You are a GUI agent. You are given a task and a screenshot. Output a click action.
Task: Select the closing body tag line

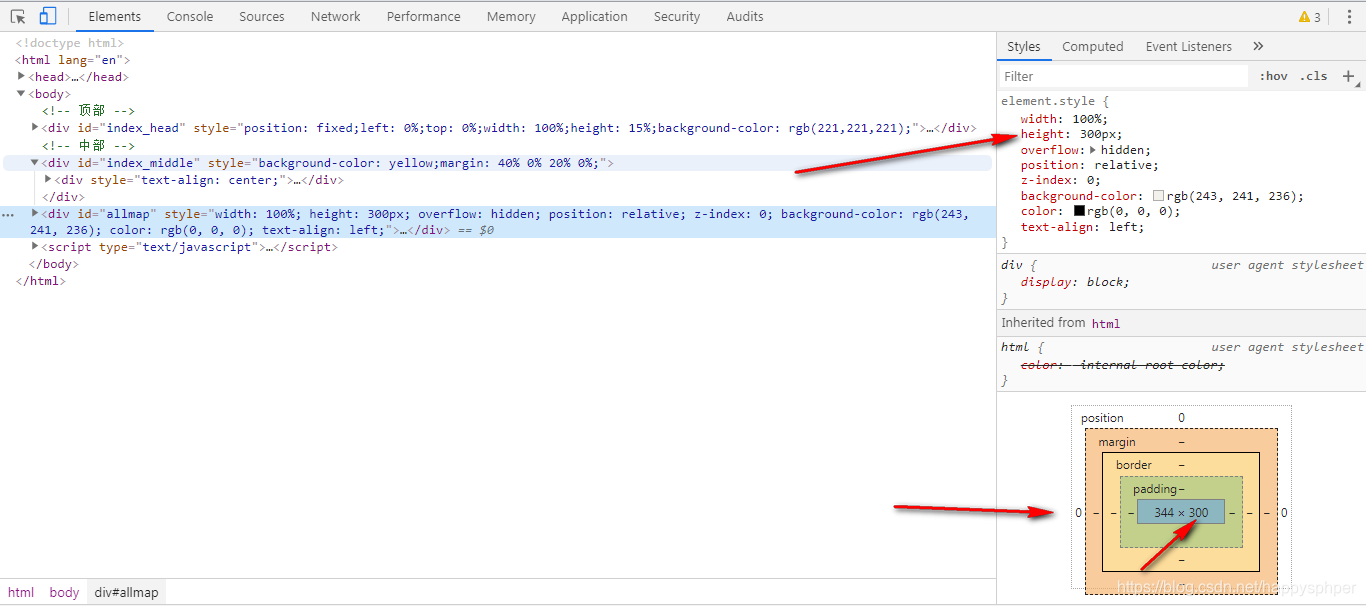coord(52,264)
